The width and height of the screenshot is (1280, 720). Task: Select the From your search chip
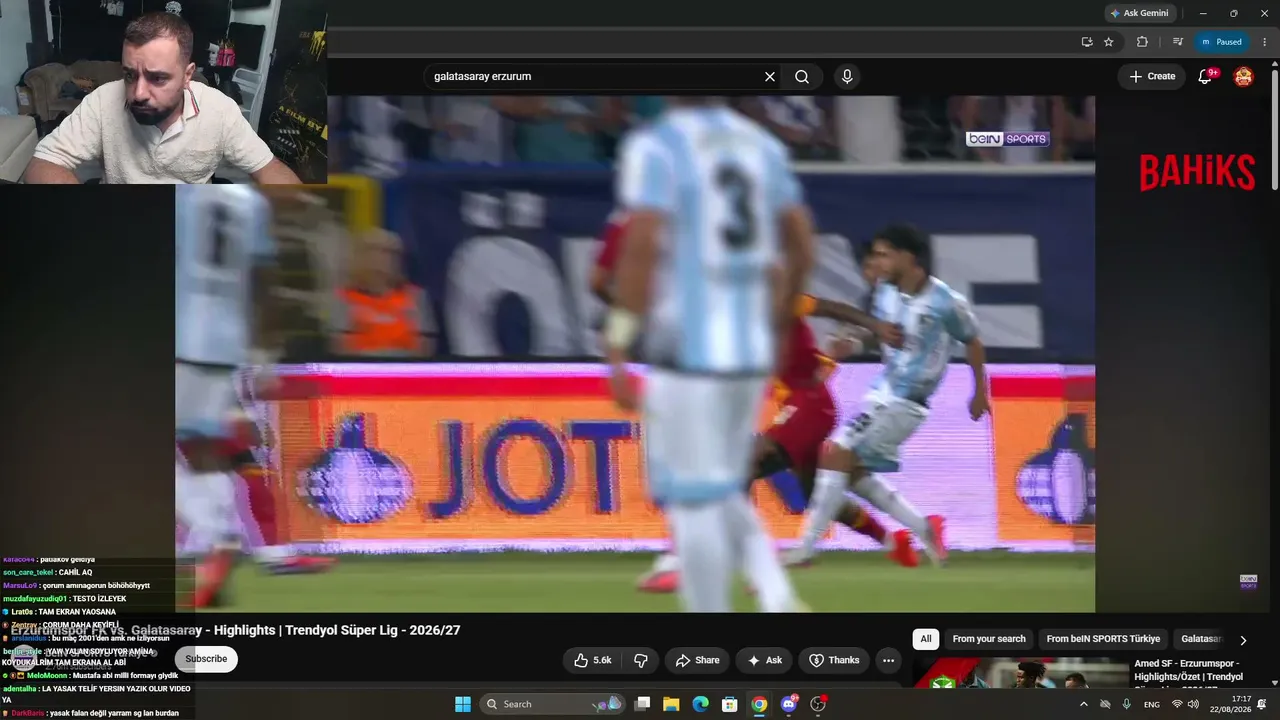coord(989,639)
